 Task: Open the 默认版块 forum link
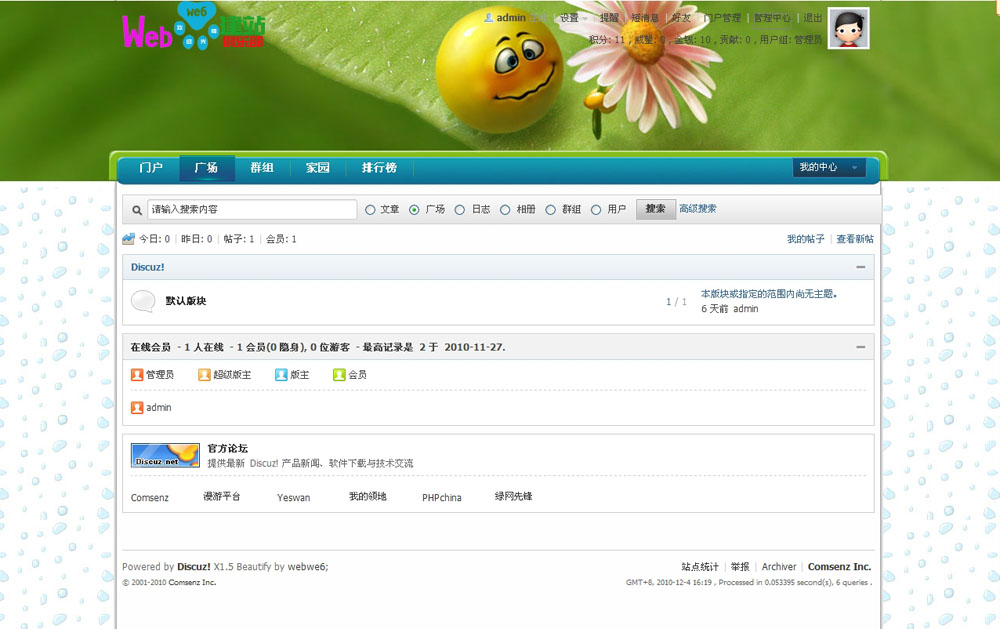(x=186, y=300)
